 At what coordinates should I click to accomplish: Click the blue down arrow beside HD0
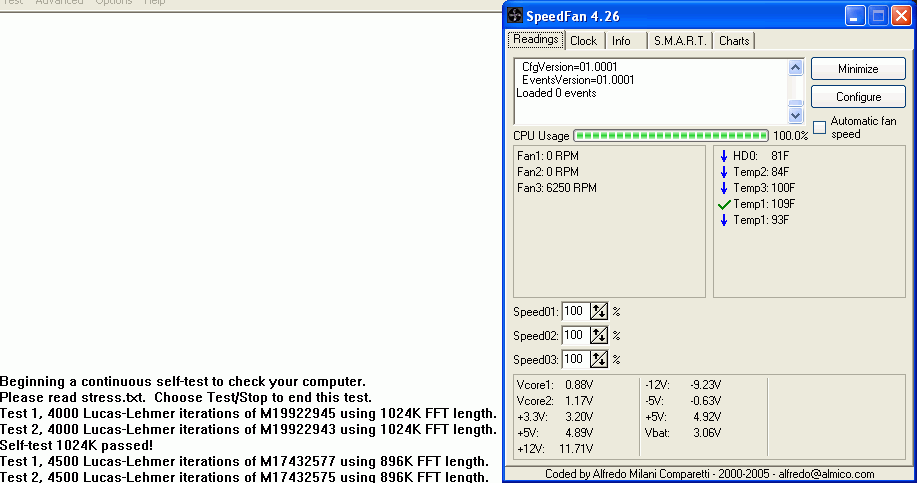click(x=724, y=156)
